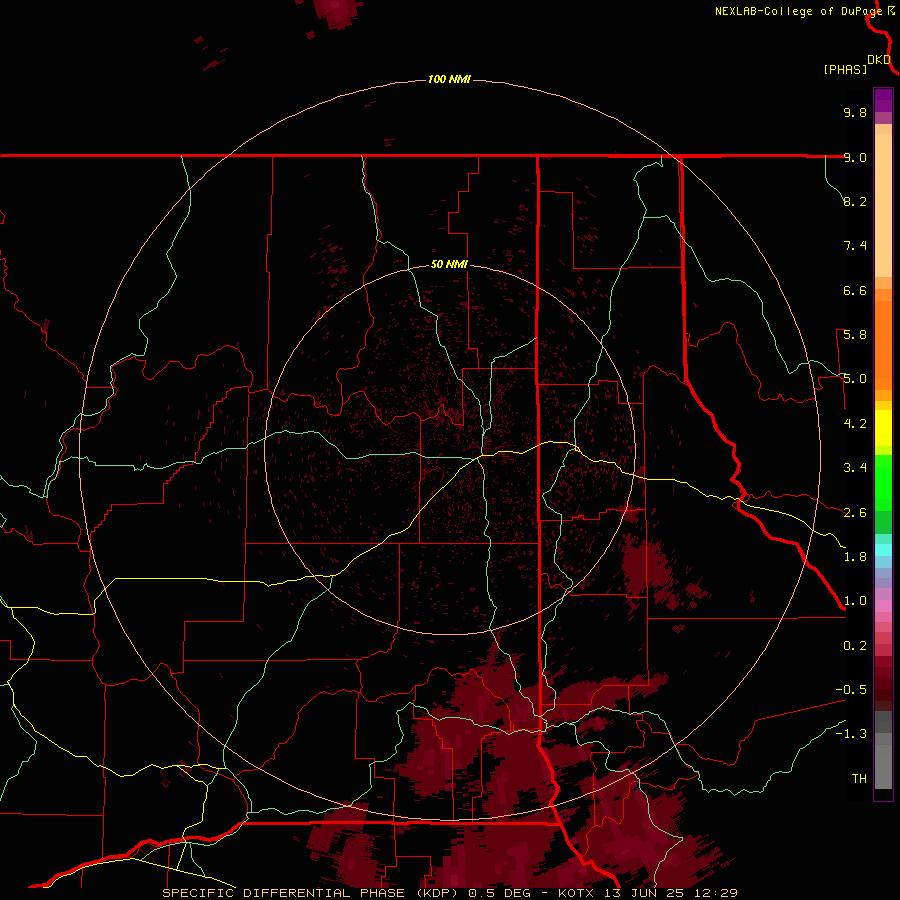Screen dimensions: 900x900
Task: Click the 9.8 scale value
Action: point(855,112)
